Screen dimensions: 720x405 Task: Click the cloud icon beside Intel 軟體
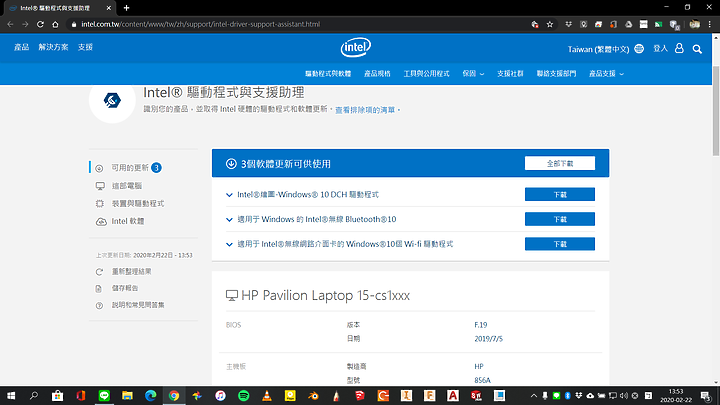pos(101,222)
